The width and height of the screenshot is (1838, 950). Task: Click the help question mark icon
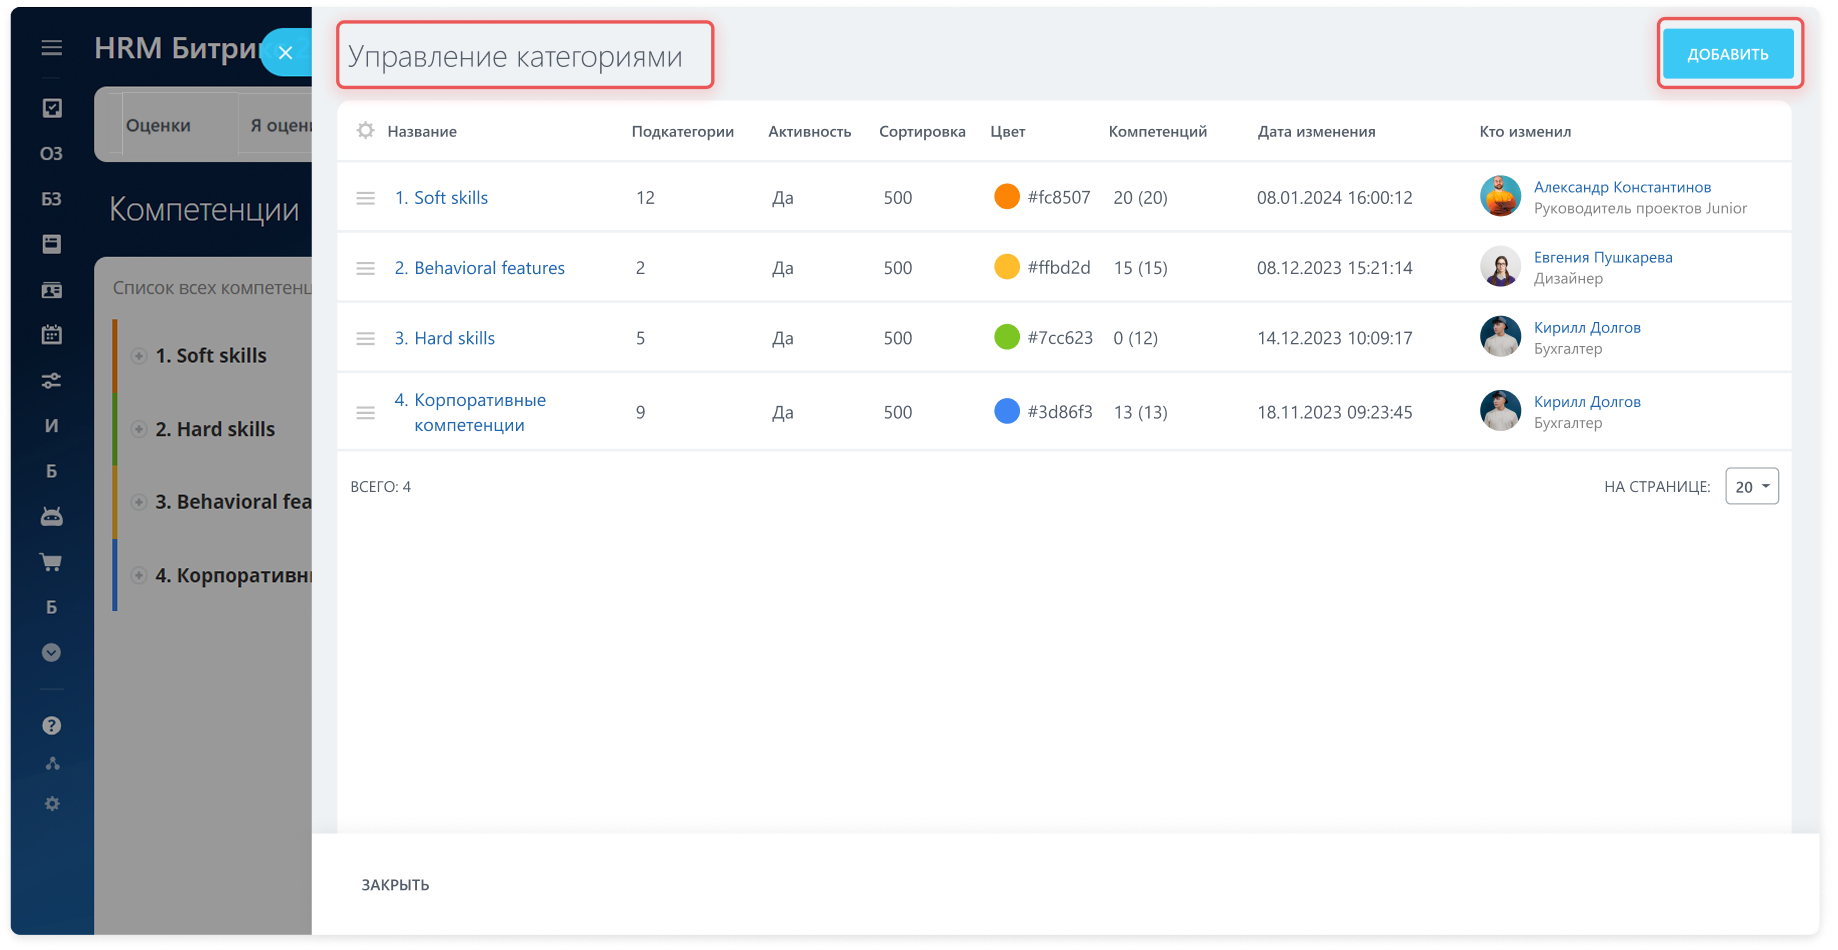pyautogui.click(x=52, y=726)
